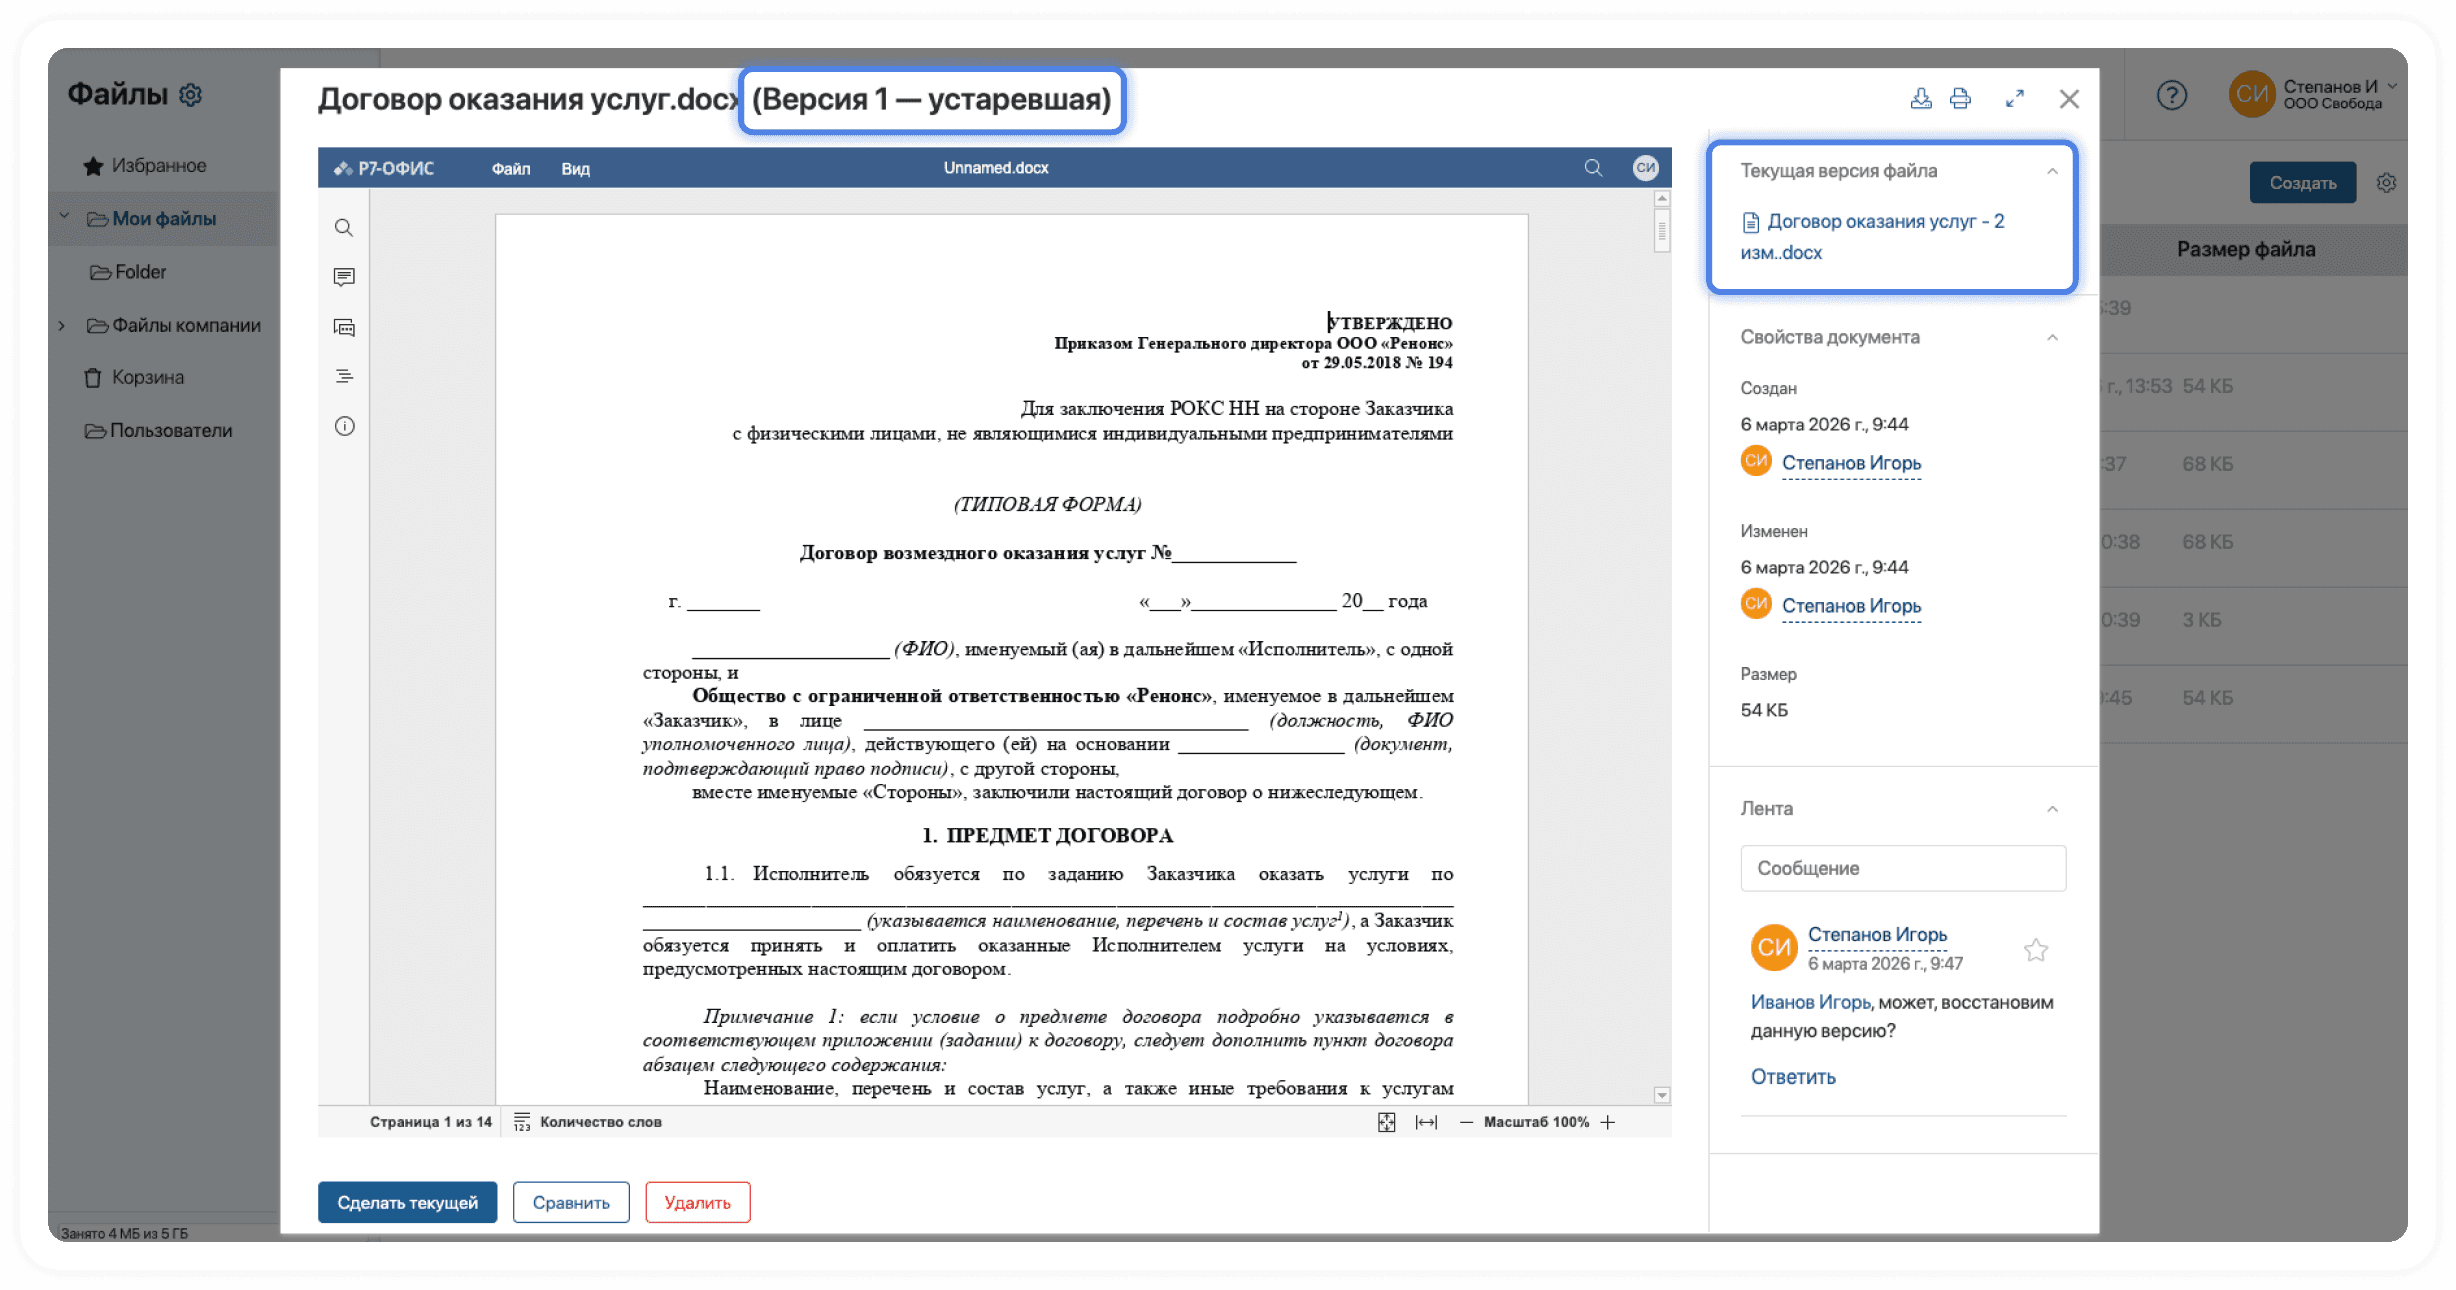2456x1290 pixels.
Task: Collapse the current file version section
Action: pos(2052,171)
